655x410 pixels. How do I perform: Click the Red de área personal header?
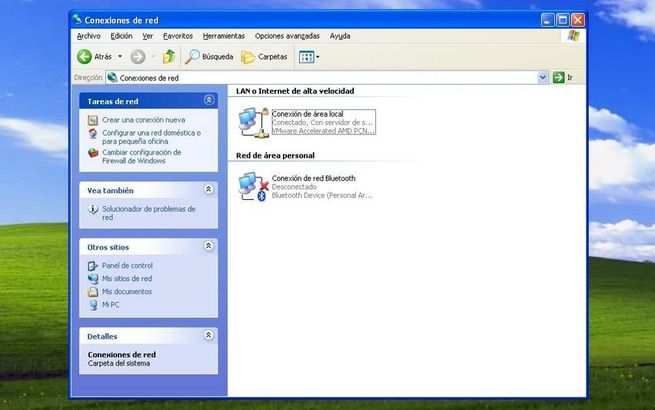pyautogui.click(x=275, y=155)
